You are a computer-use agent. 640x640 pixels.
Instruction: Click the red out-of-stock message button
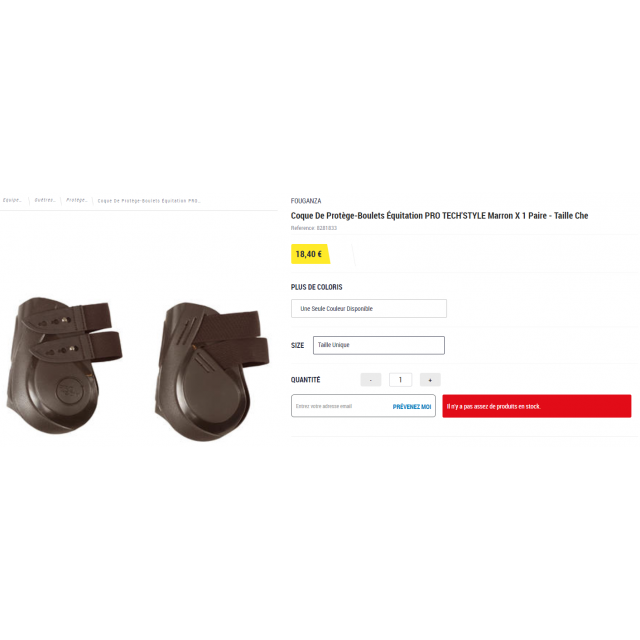coord(537,406)
